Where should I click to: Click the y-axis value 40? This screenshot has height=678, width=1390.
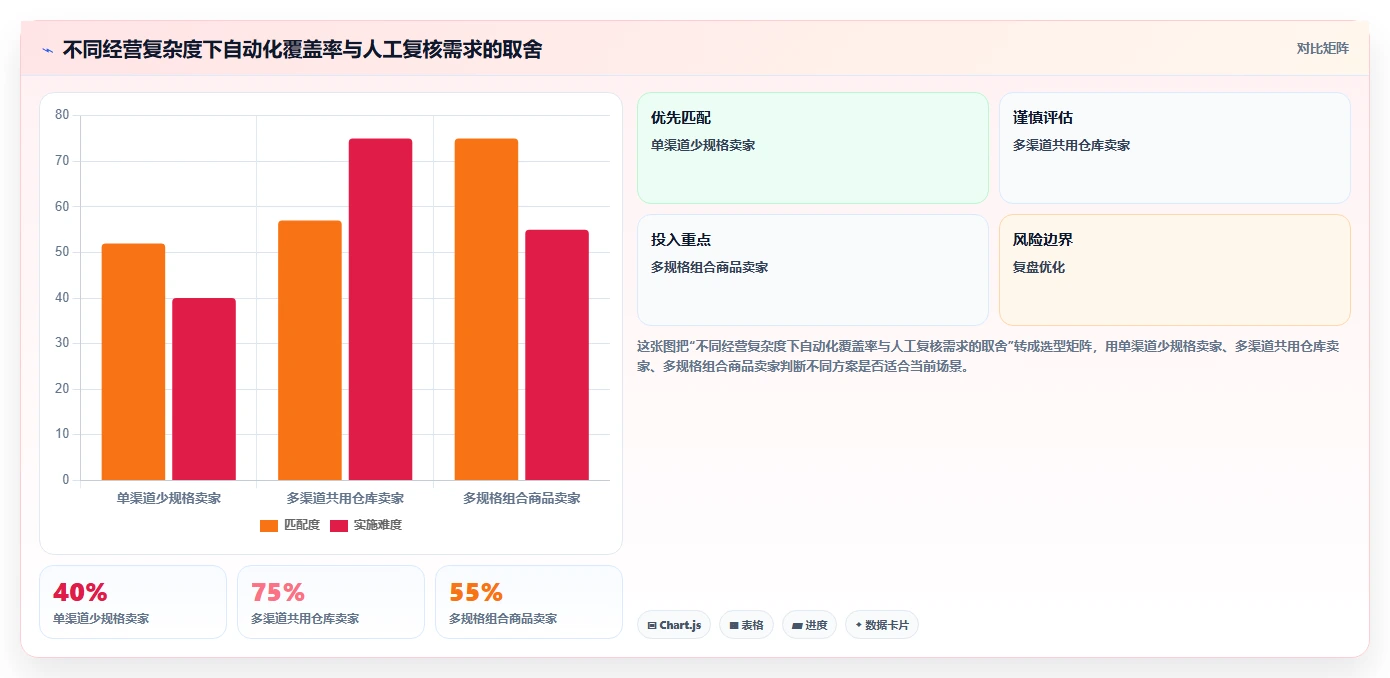tap(62, 298)
